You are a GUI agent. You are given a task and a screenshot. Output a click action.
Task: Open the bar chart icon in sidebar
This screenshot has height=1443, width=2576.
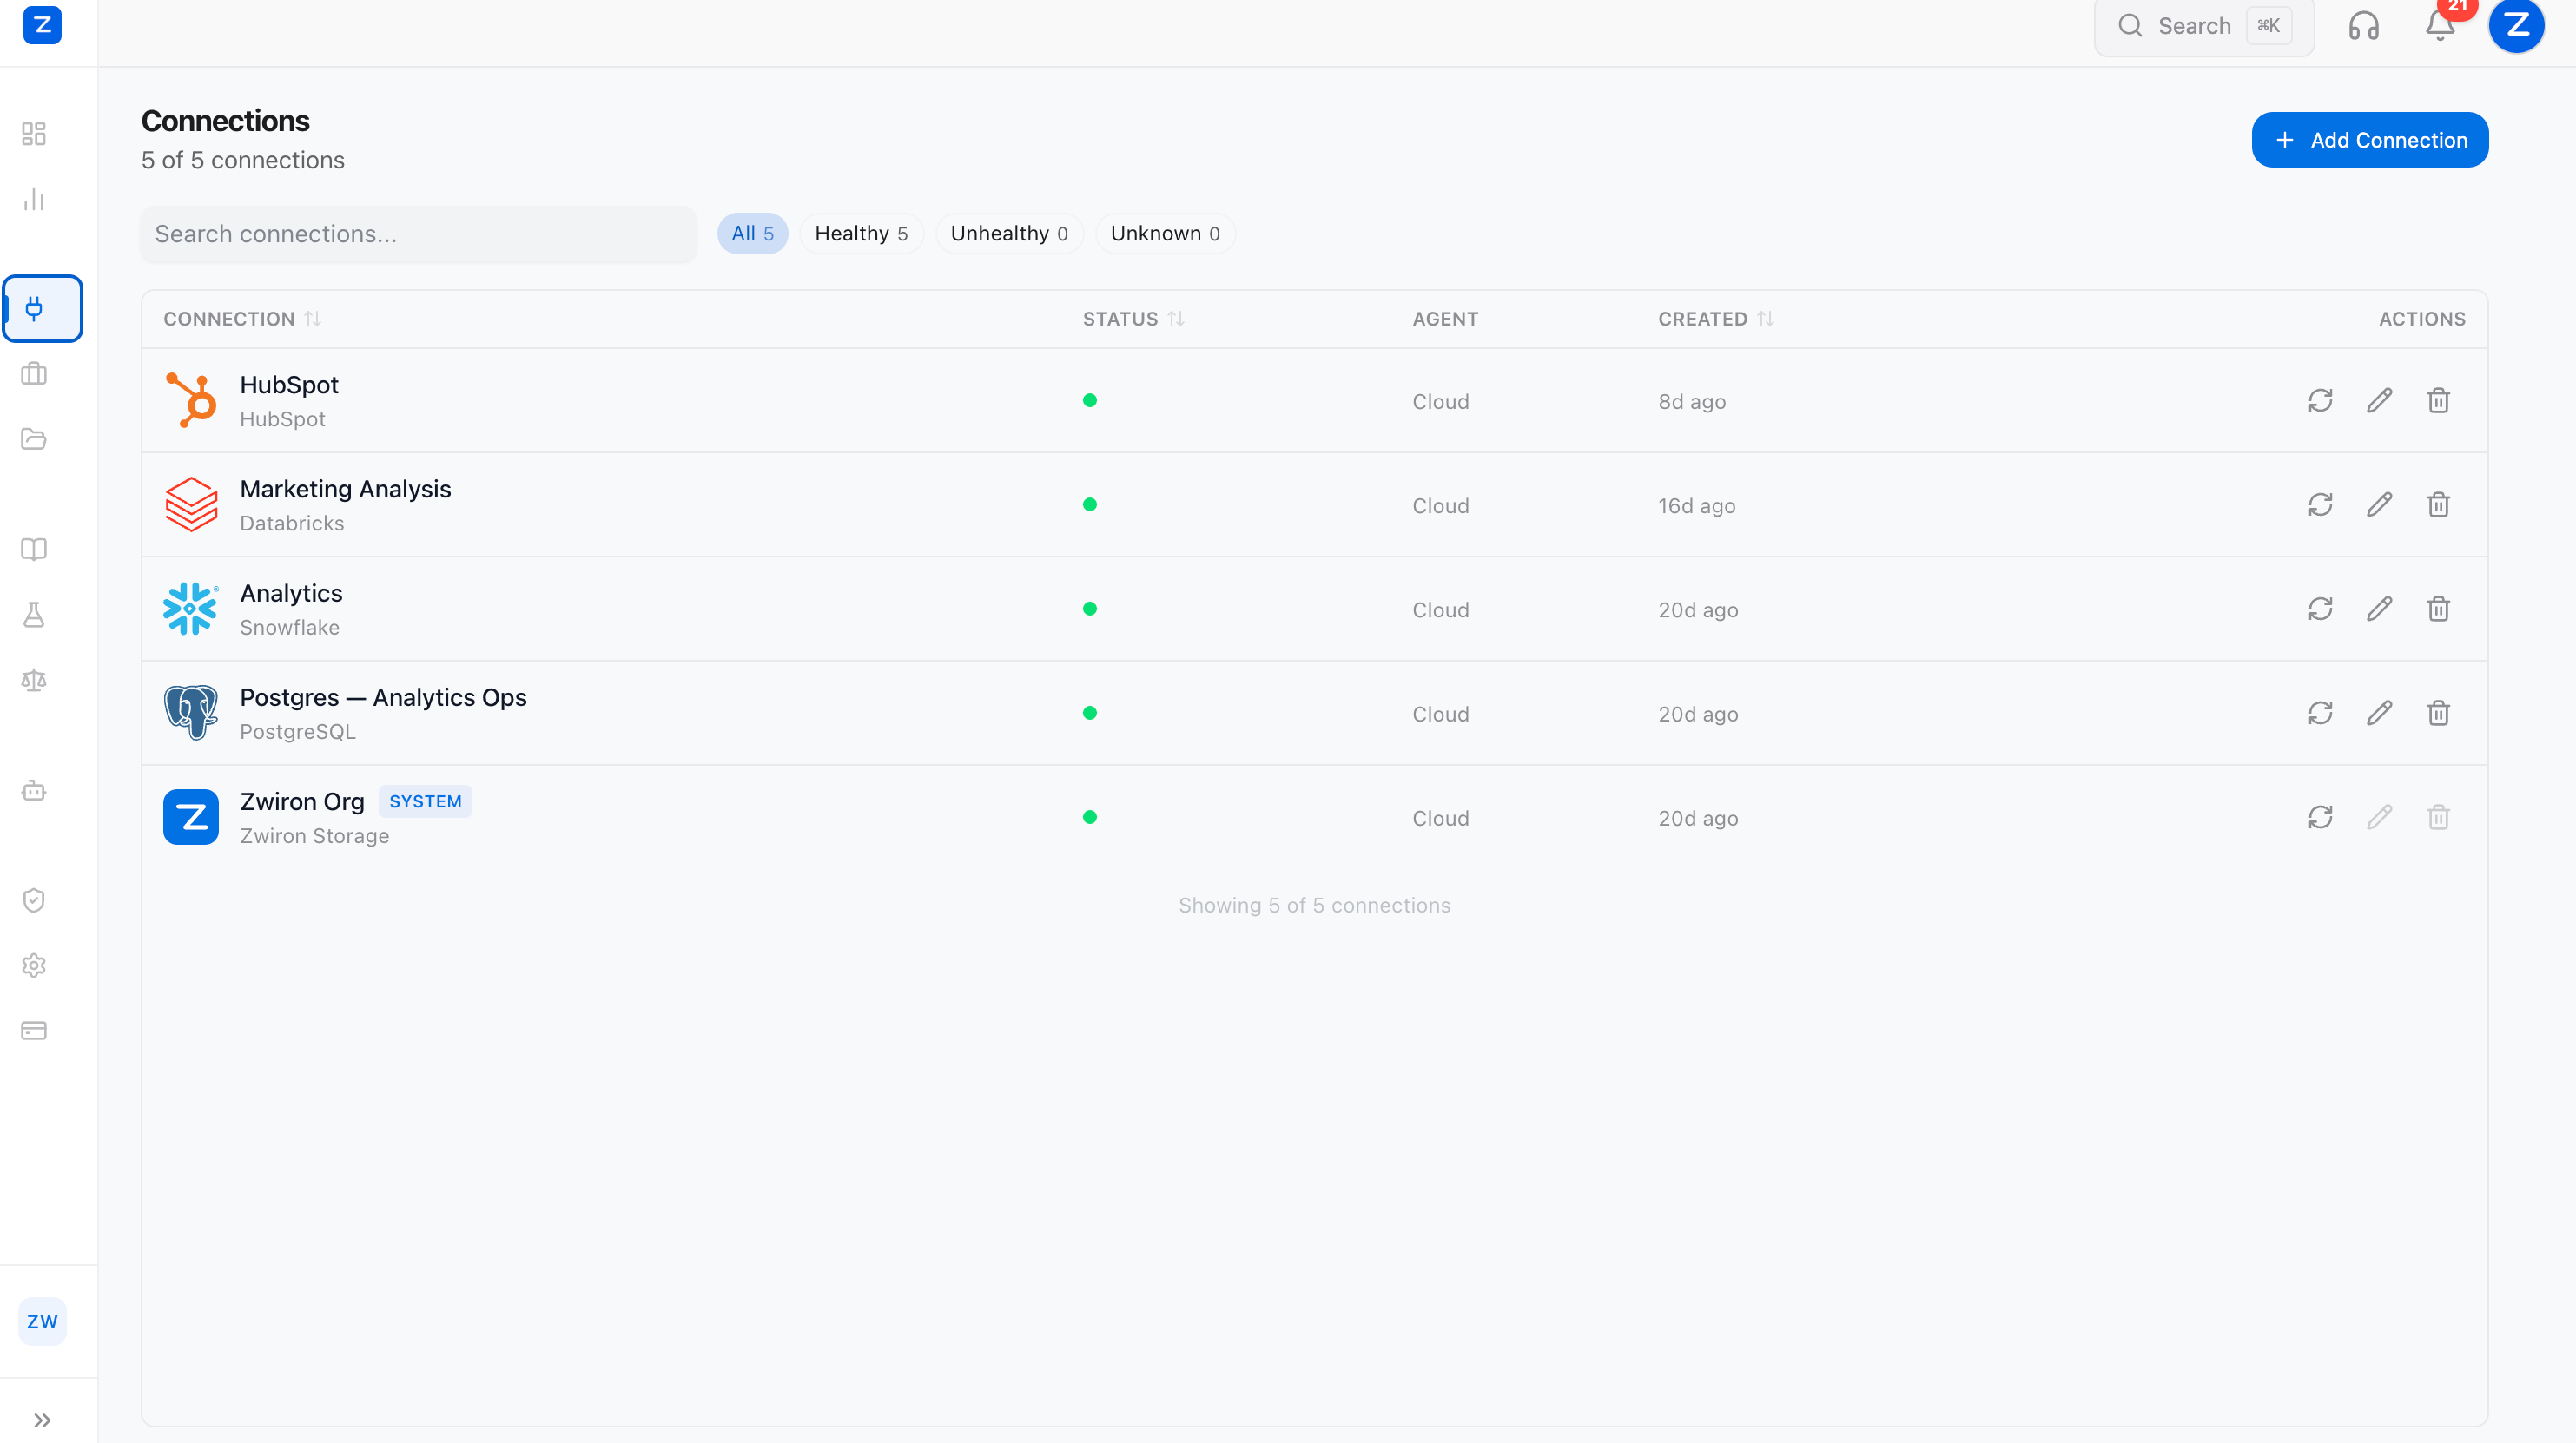coord(34,199)
